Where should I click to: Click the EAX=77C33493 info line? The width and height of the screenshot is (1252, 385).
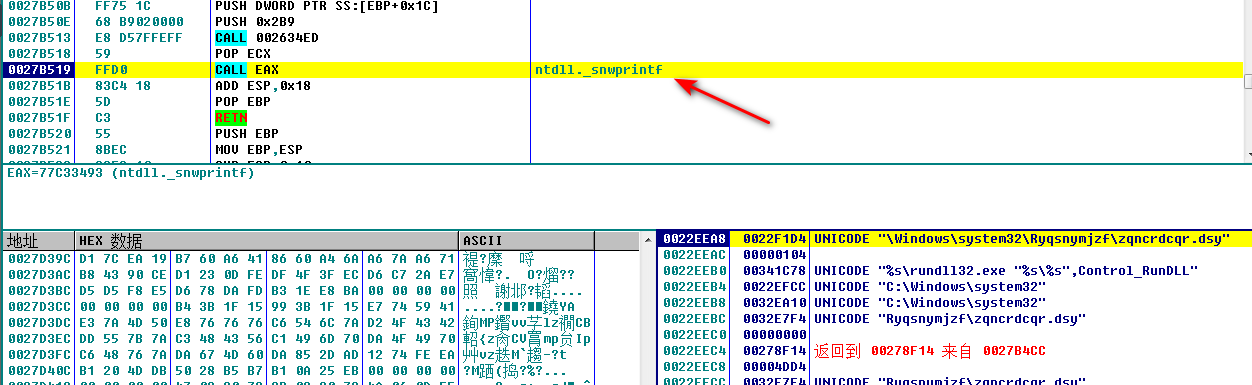(131, 173)
